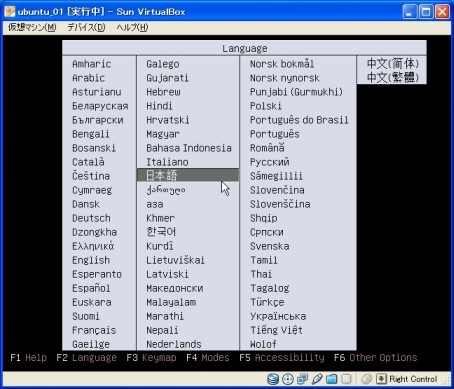Select Punjabi (Gurmukhi)
This screenshot has width=454, height=389.
coord(296,92)
